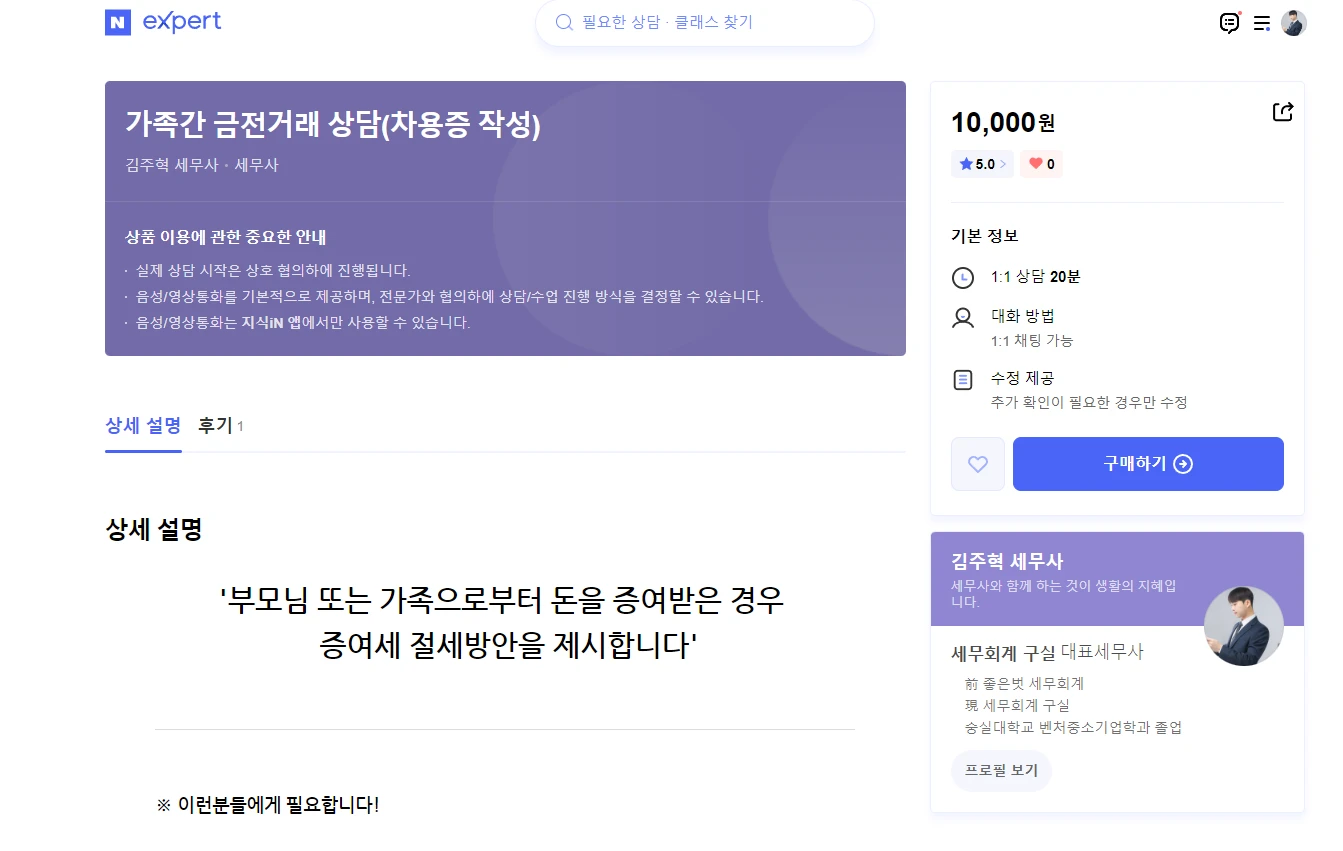1343x851 pixels.
Task: Toggle the red heart like counter badge
Action: pos(1041,163)
